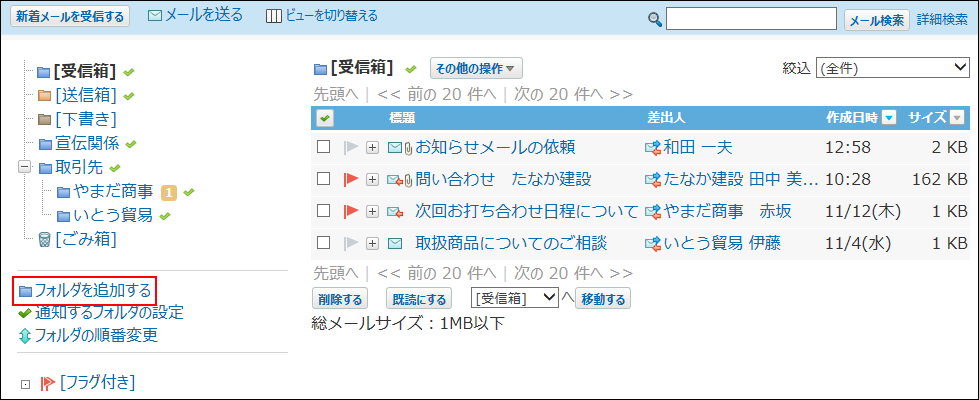Image resolution: width=979 pixels, height=400 pixels.
Task: Expand the 次回お打ち合わせ日程について row plus box
Action: [x=372, y=212]
